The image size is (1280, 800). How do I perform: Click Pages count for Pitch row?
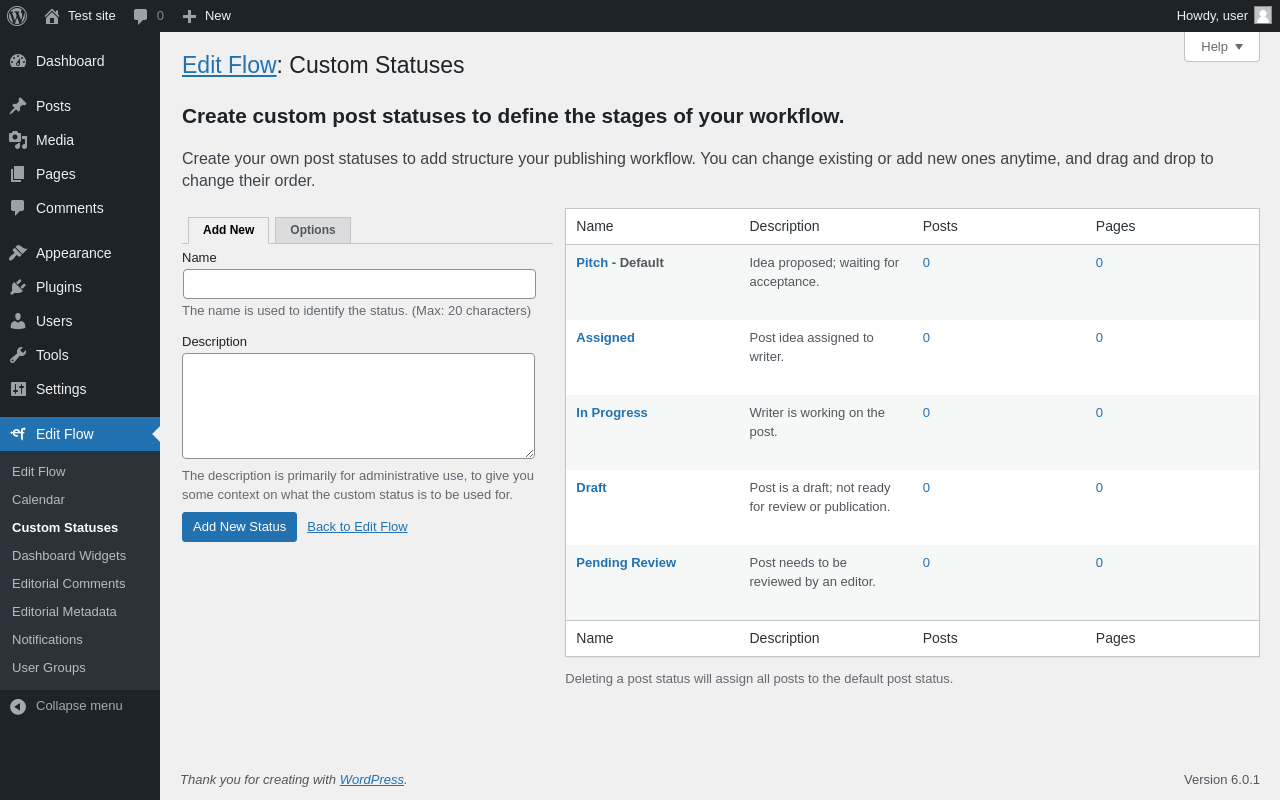pos(1099,262)
